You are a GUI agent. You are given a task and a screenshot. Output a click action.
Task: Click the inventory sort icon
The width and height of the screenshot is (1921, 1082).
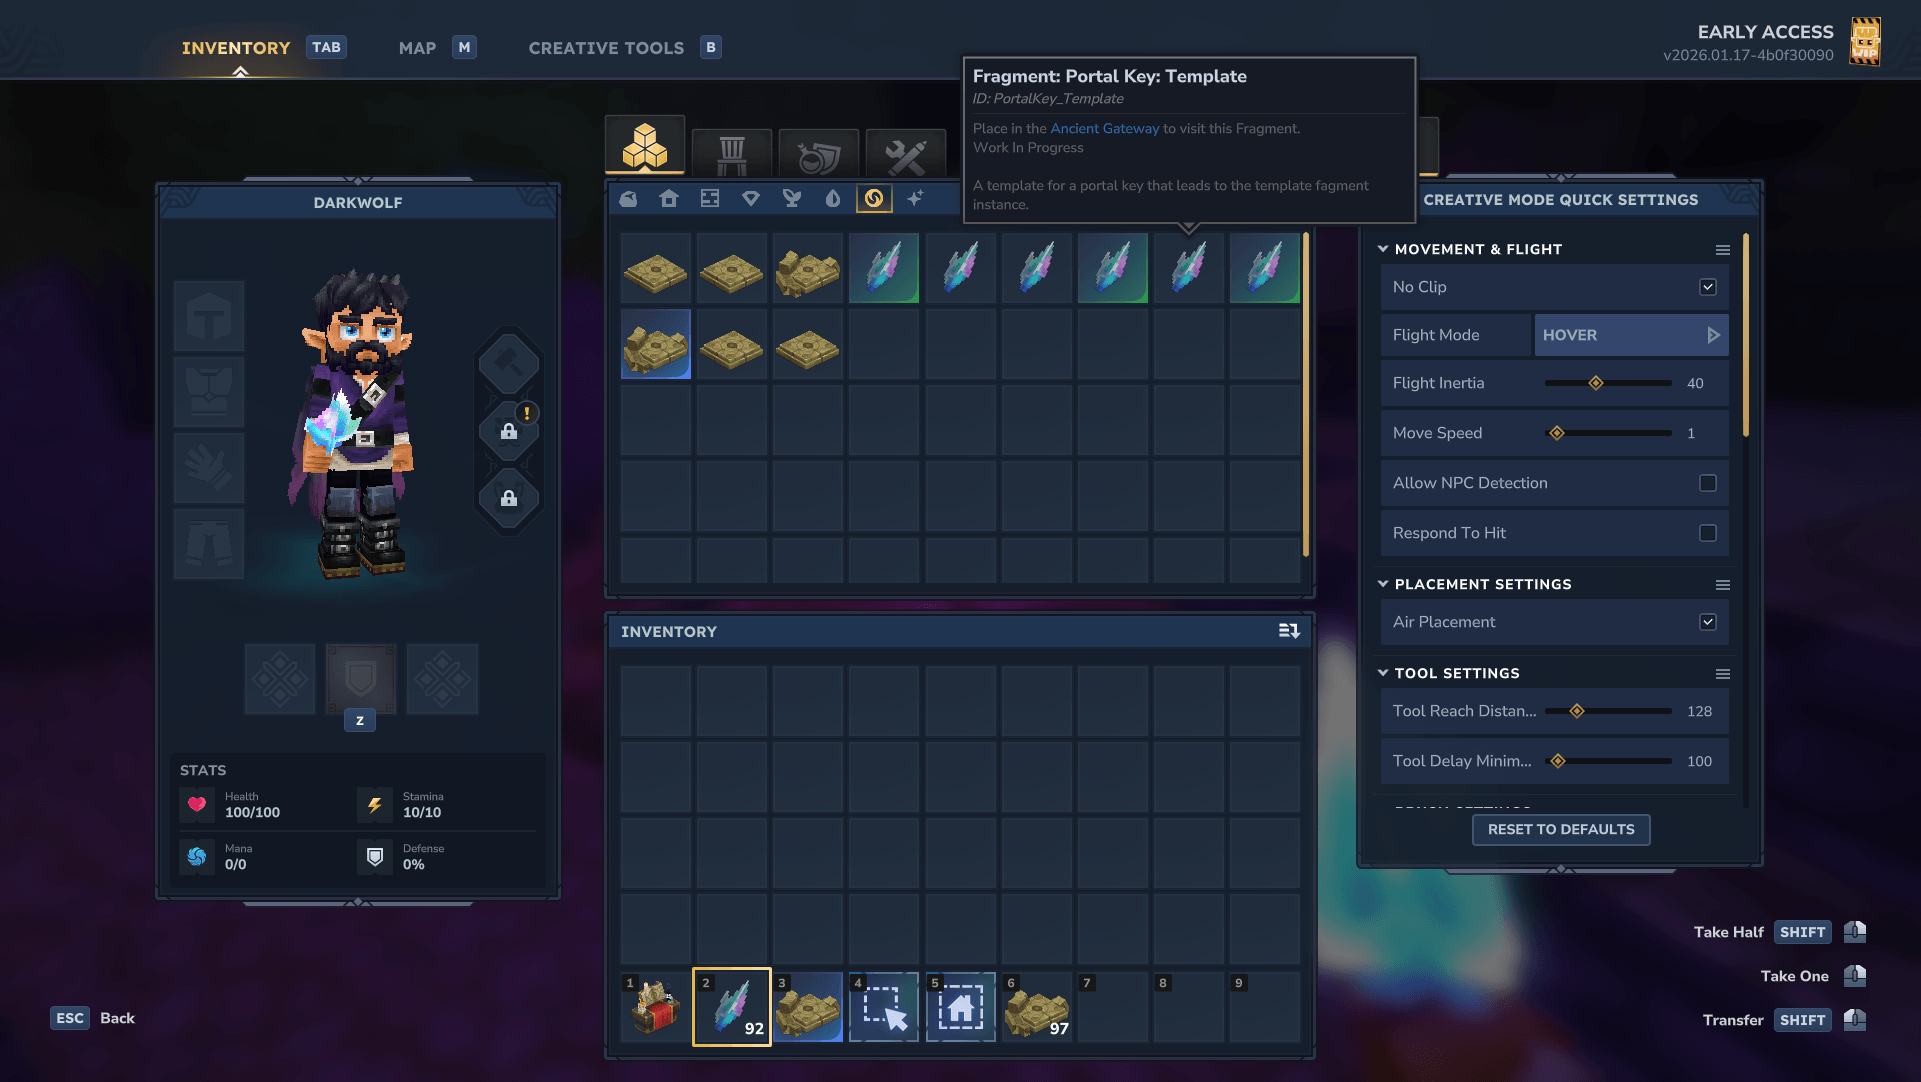click(x=1289, y=631)
